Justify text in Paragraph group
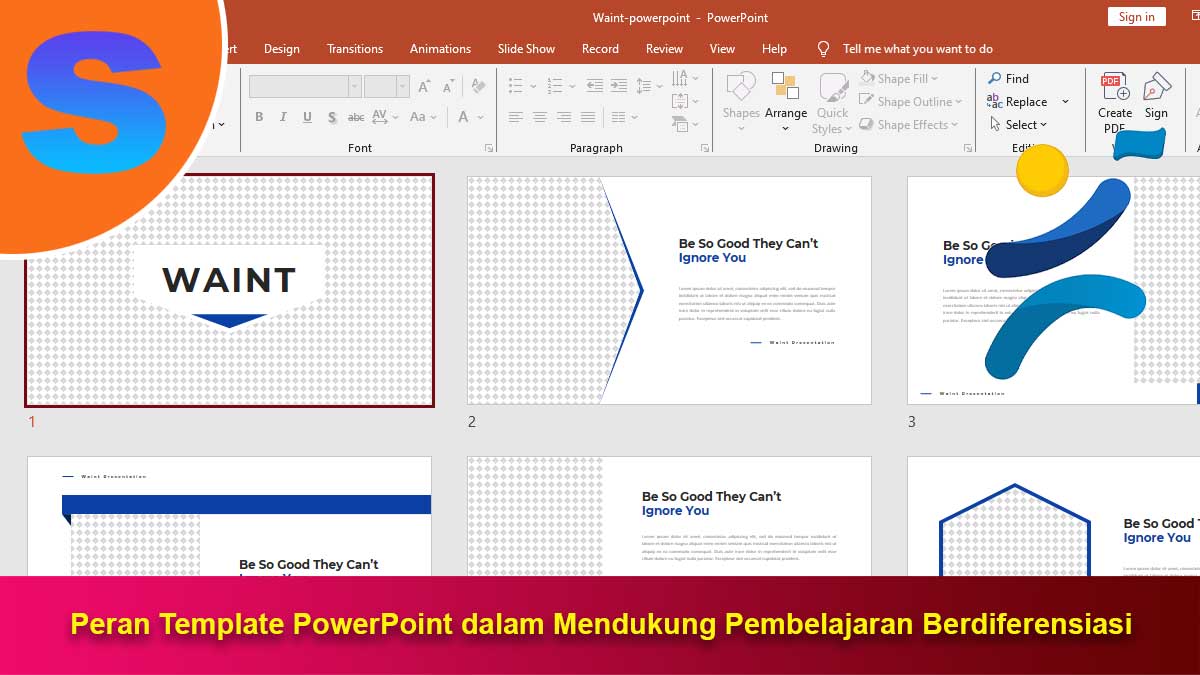Viewport: 1200px width, 675px height. pyautogui.click(x=588, y=117)
